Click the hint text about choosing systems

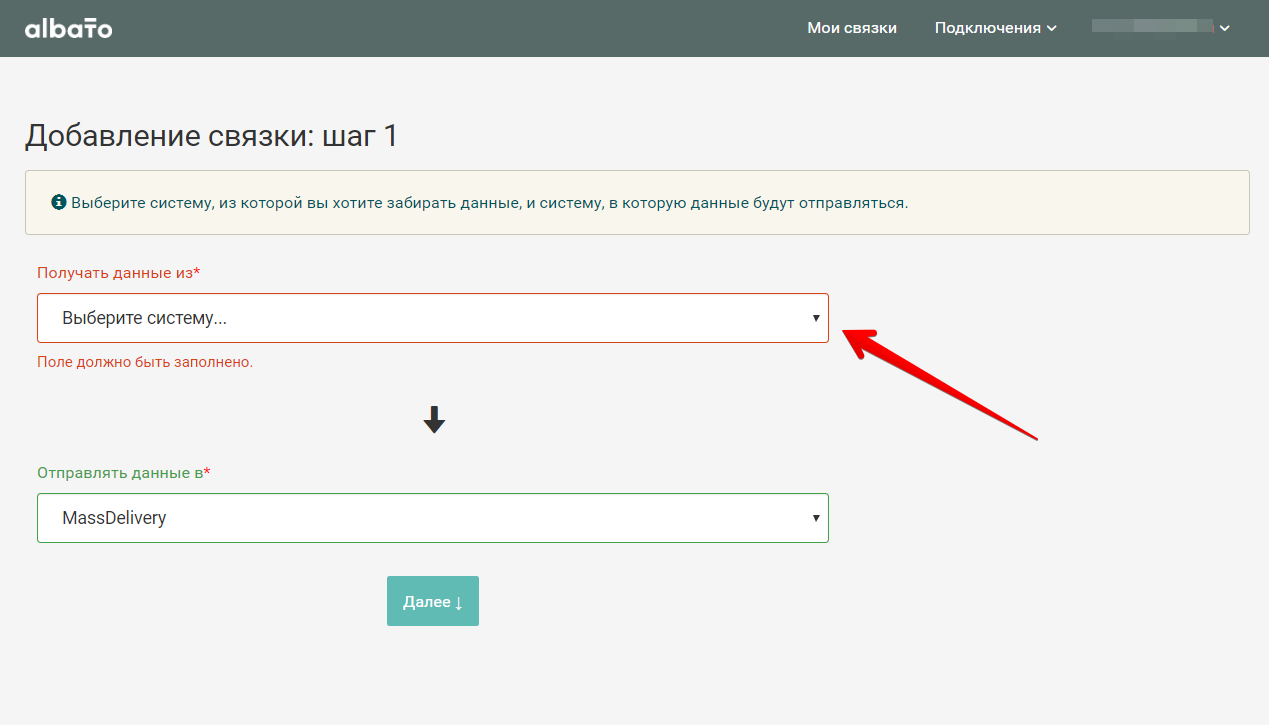coord(489,202)
